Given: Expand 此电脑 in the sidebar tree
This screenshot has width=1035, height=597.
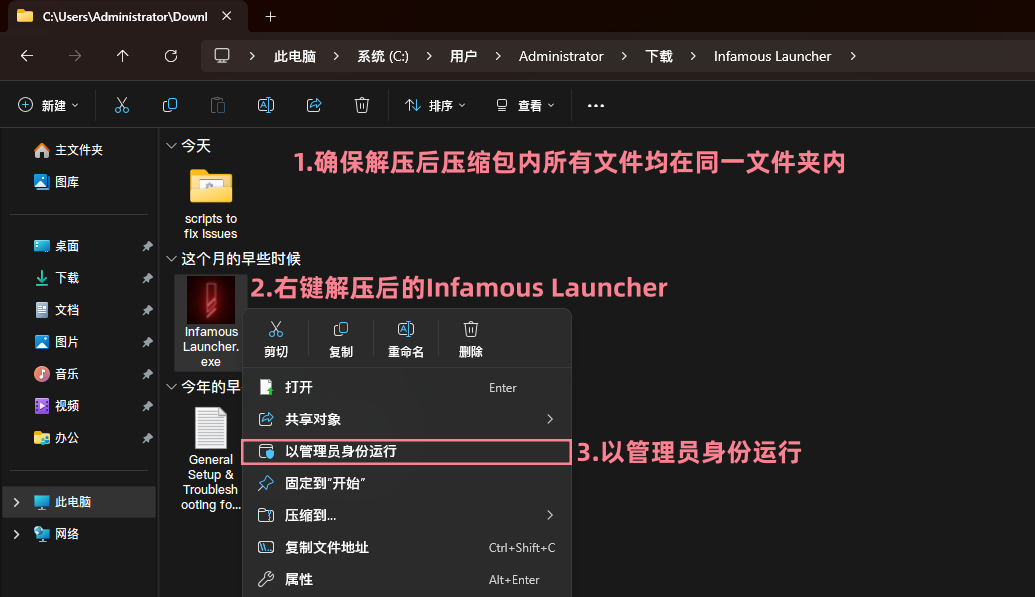Looking at the screenshot, I should (17, 502).
